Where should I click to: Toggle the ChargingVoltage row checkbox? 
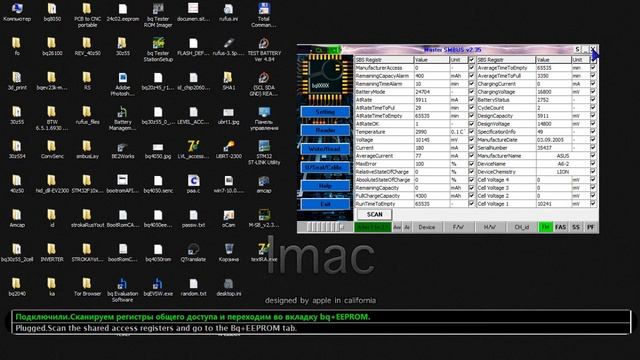pos(593,92)
